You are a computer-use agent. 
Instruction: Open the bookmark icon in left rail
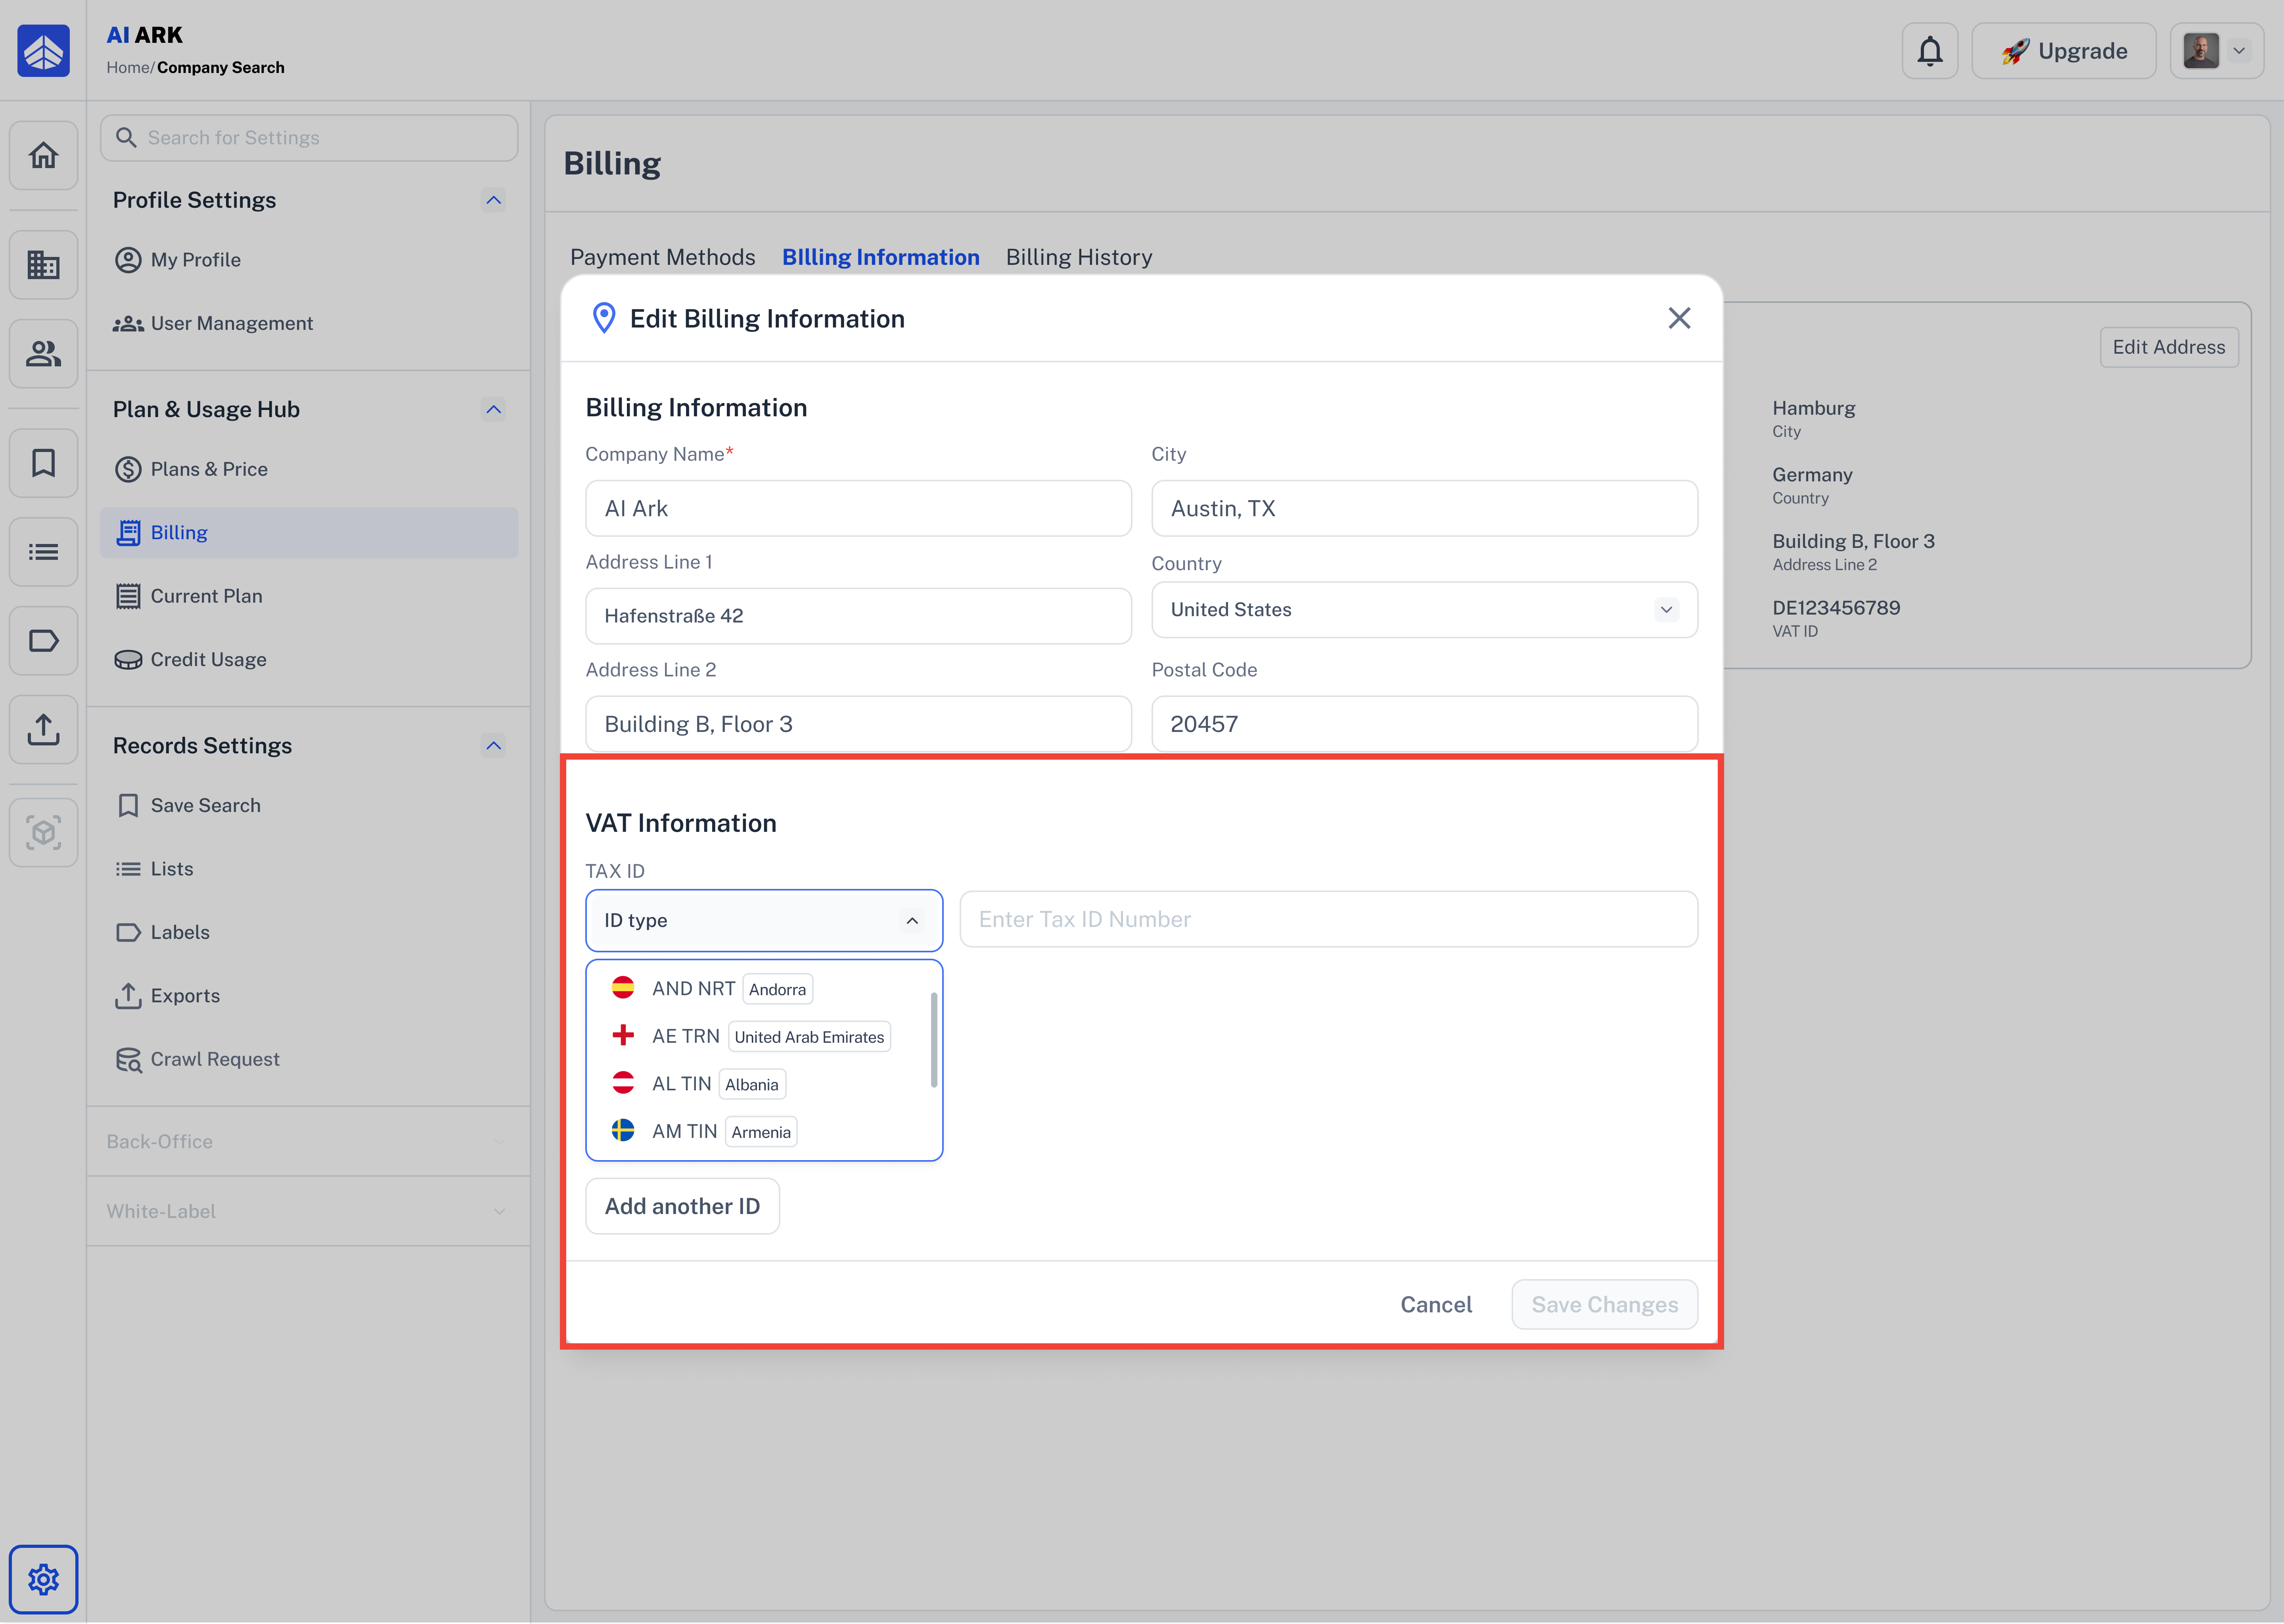[x=43, y=463]
